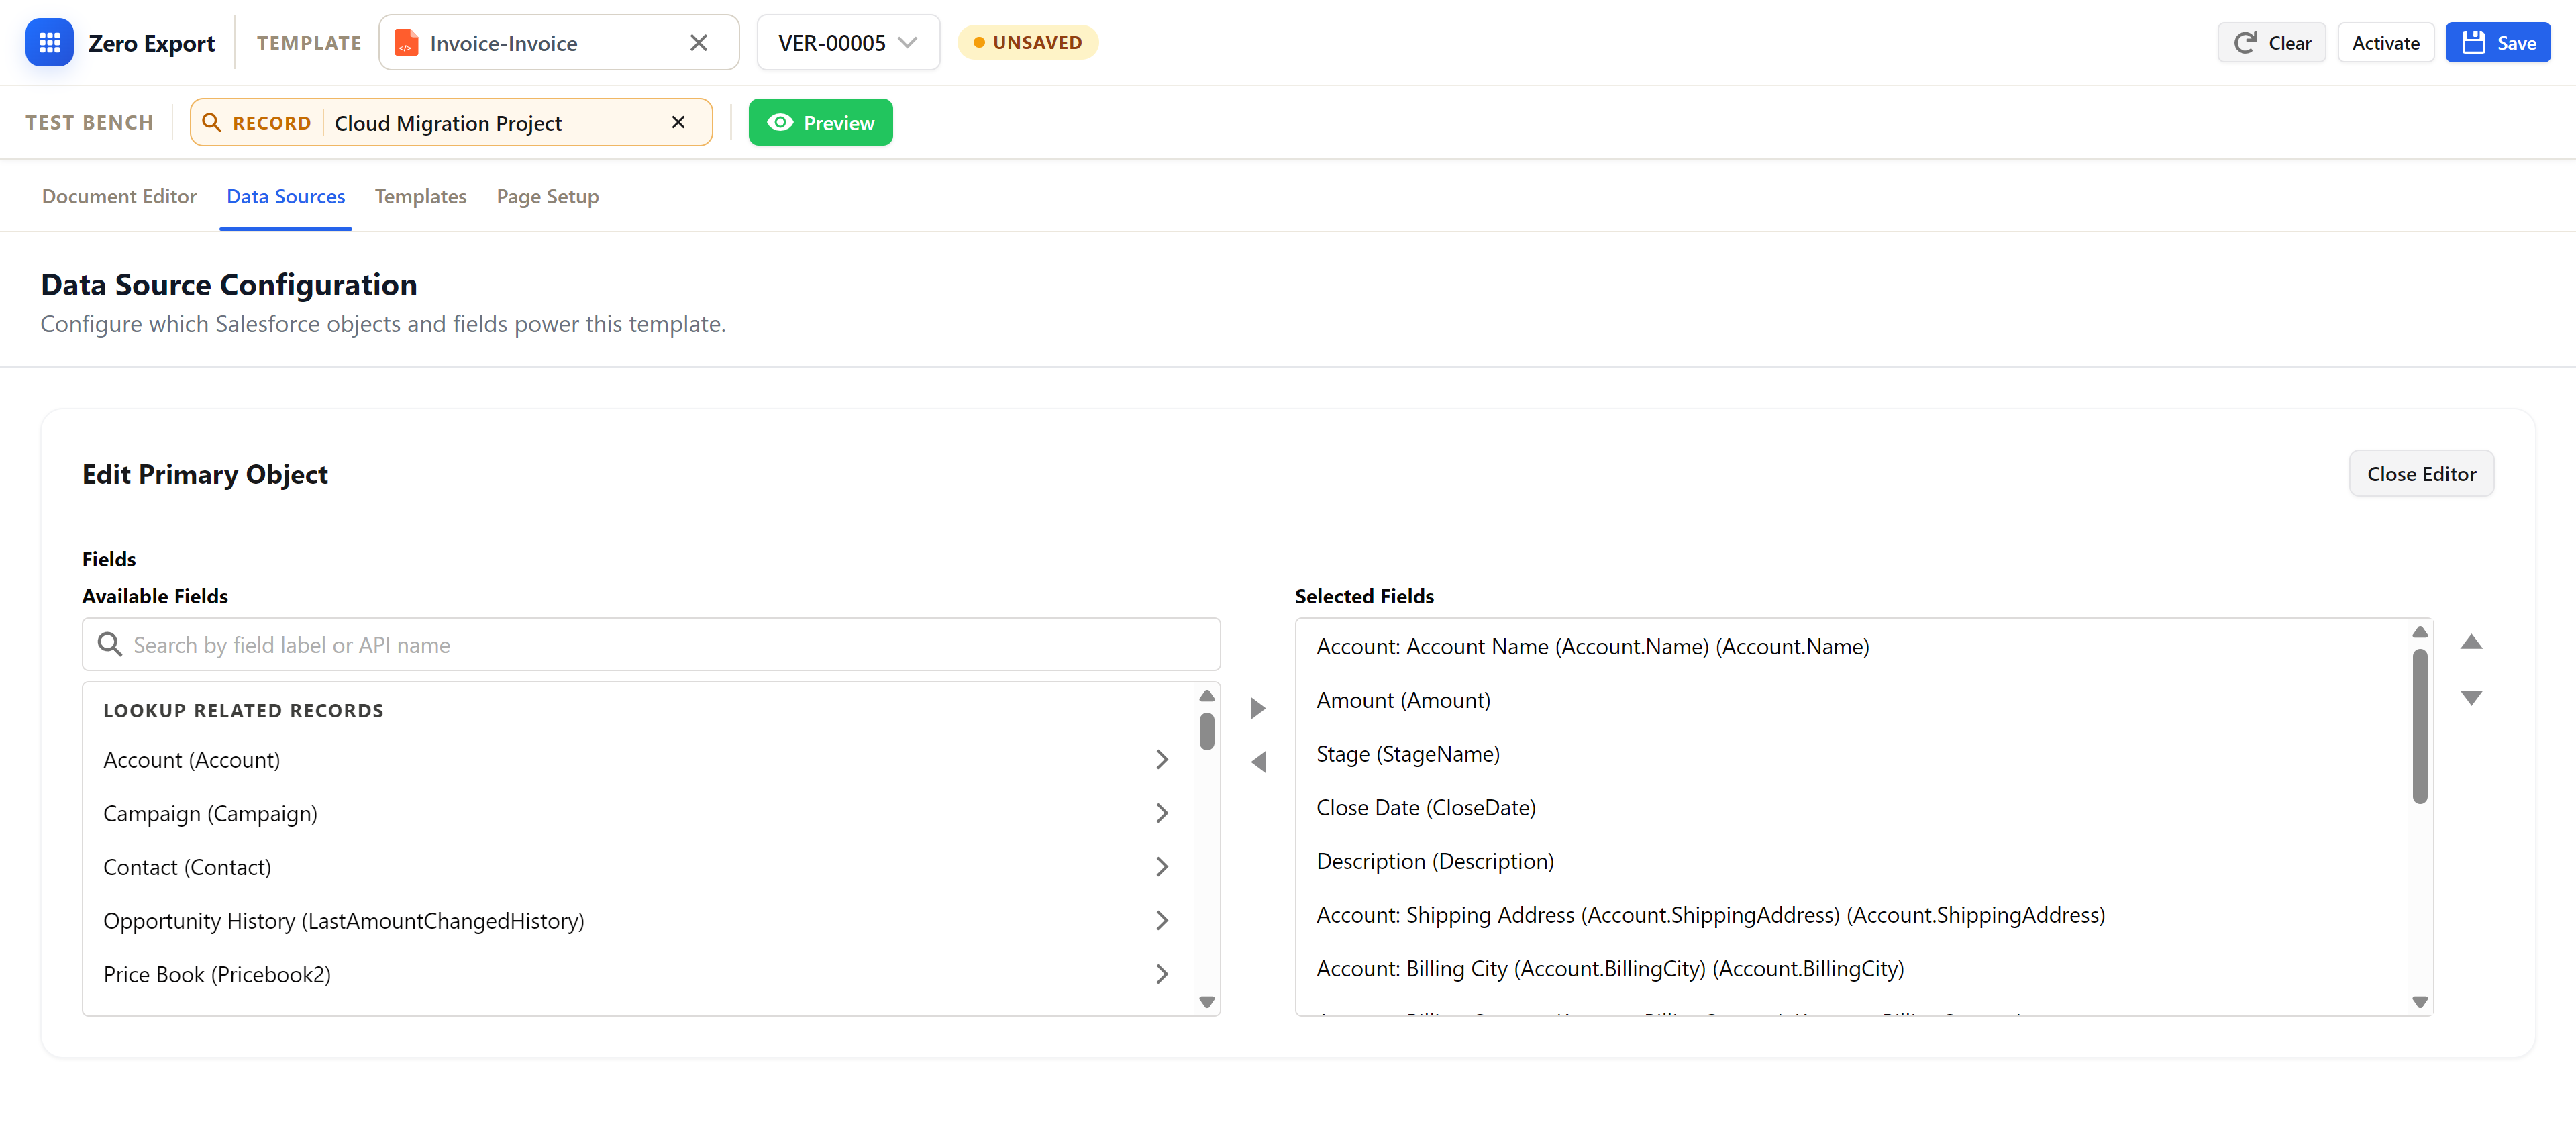Click the Invoice-Invoice template file icon
The height and width of the screenshot is (1122, 2576).
pyautogui.click(x=406, y=43)
